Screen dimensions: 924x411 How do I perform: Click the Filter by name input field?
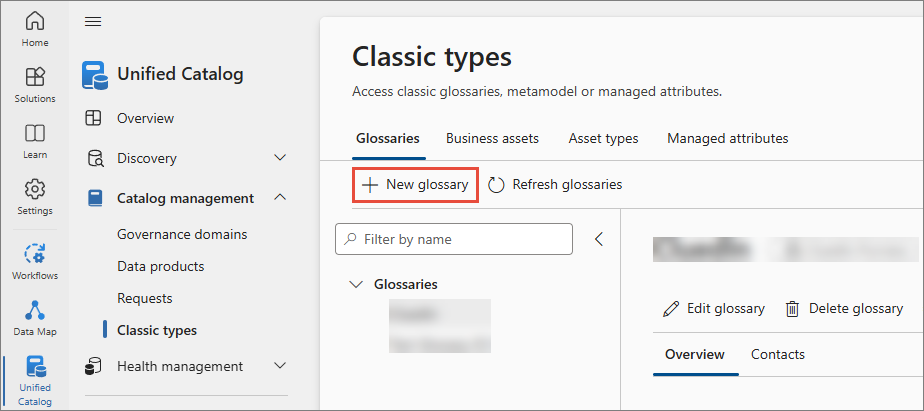(454, 239)
